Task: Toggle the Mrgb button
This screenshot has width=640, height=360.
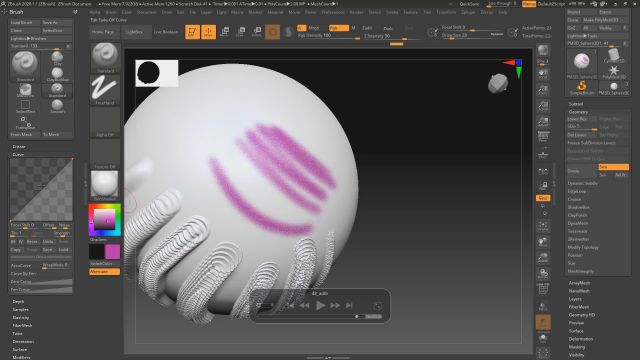Action: point(313,28)
